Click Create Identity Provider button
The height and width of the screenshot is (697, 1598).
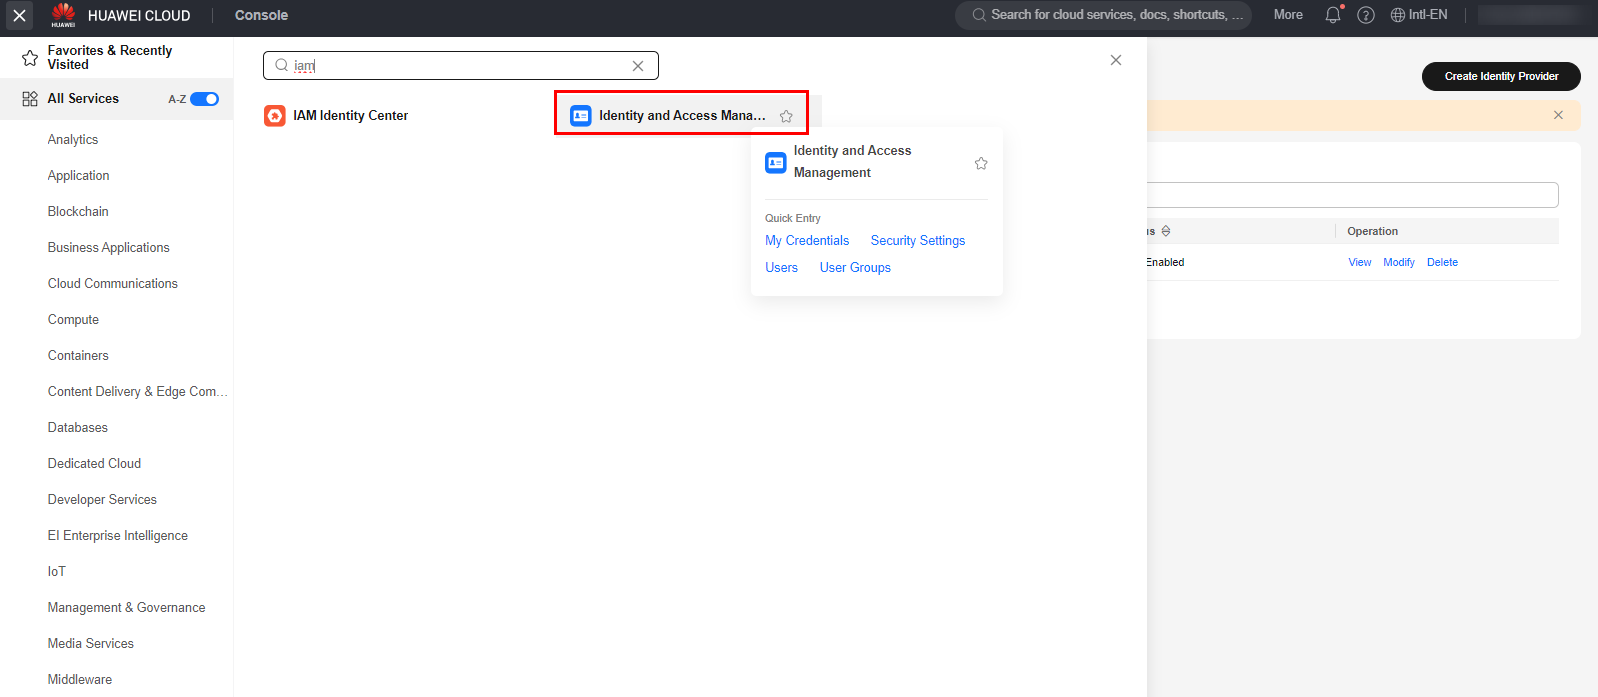(x=1501, y=76)
